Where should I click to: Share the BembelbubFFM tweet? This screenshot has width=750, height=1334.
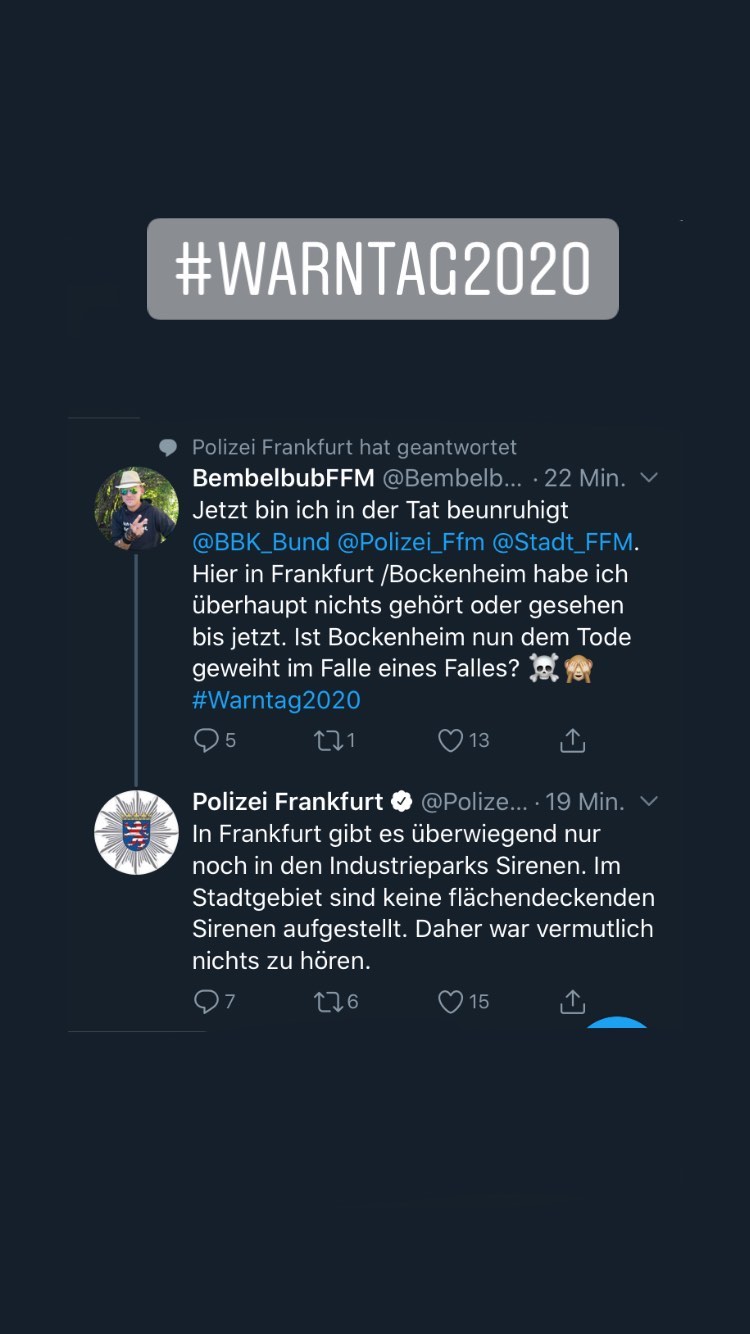[x=572, y=740]
